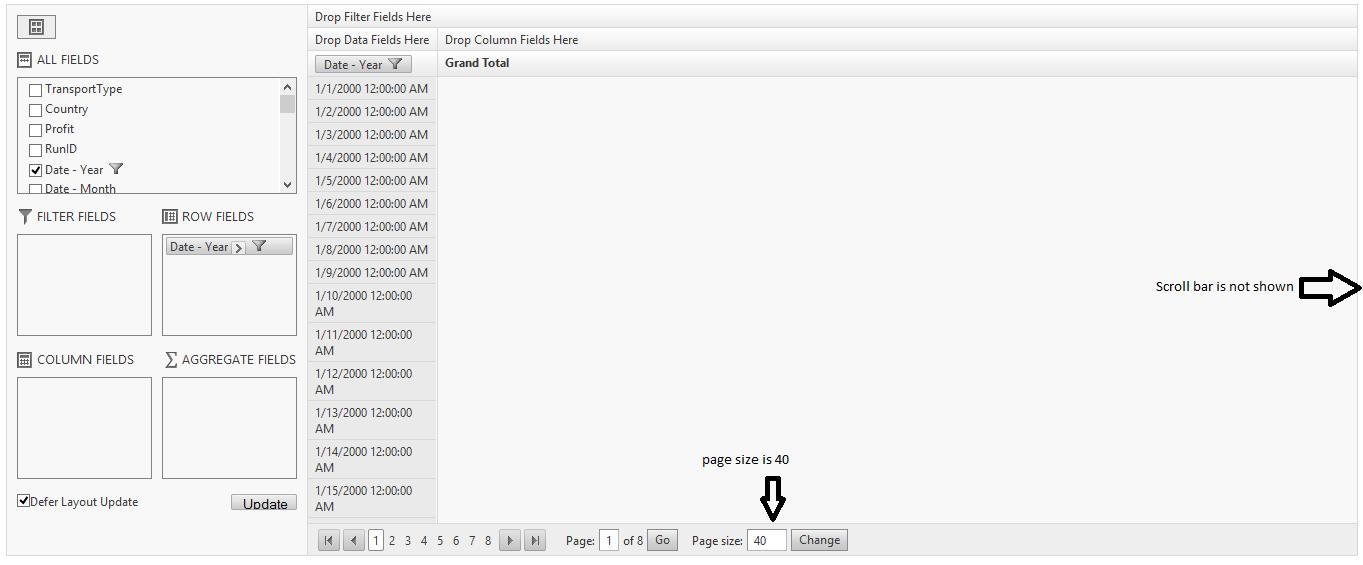Go to first page of pager
This screenshot has width=1363, height=565.
click(x=329, y=540)
